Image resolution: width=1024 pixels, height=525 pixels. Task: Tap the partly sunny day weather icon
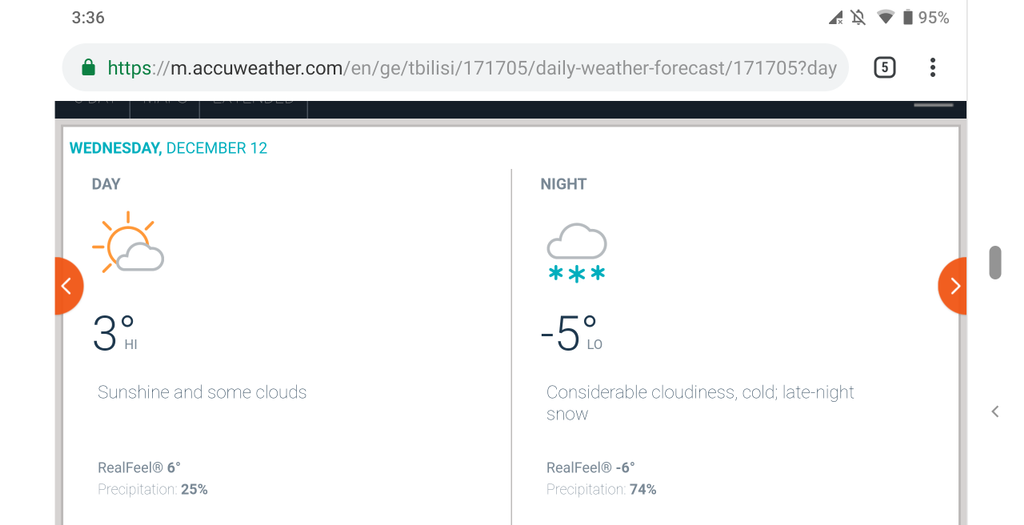tap(128, 242)
